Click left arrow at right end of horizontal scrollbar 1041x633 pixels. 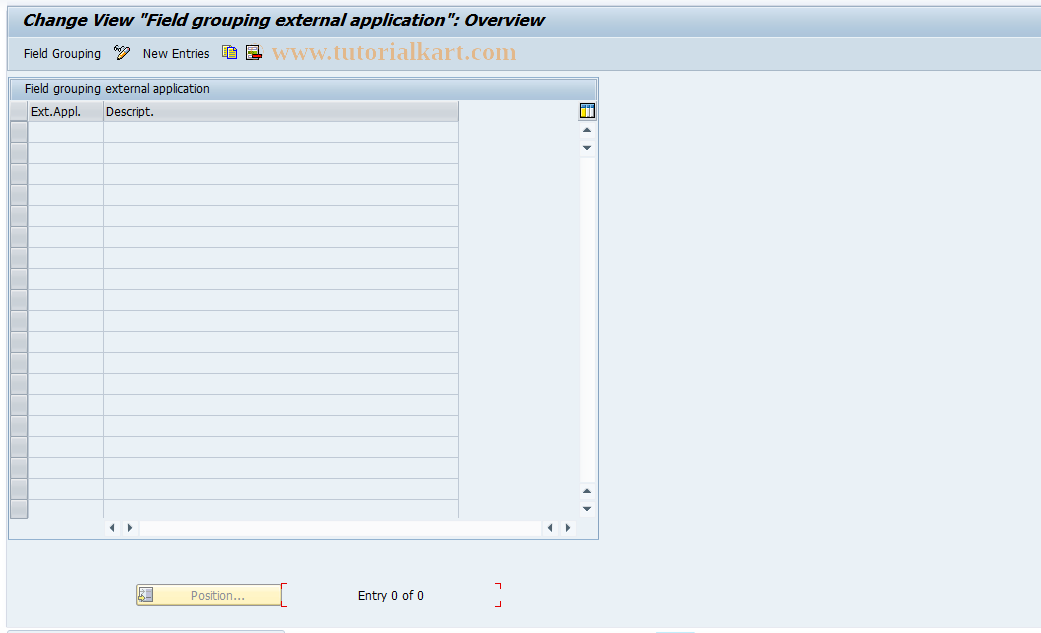(550, 527)
